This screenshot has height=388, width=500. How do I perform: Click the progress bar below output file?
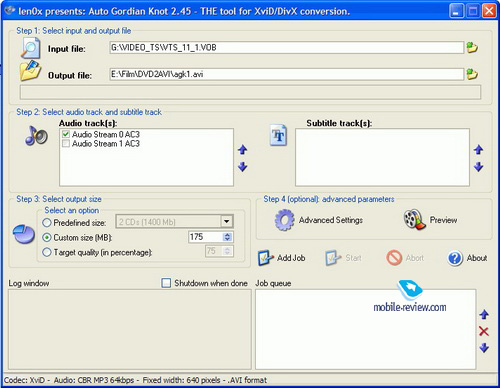(250, 92)
